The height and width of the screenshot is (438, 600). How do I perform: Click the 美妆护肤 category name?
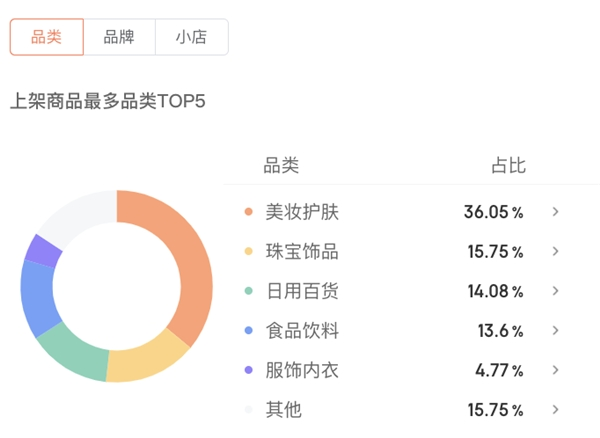pos(302,212)
